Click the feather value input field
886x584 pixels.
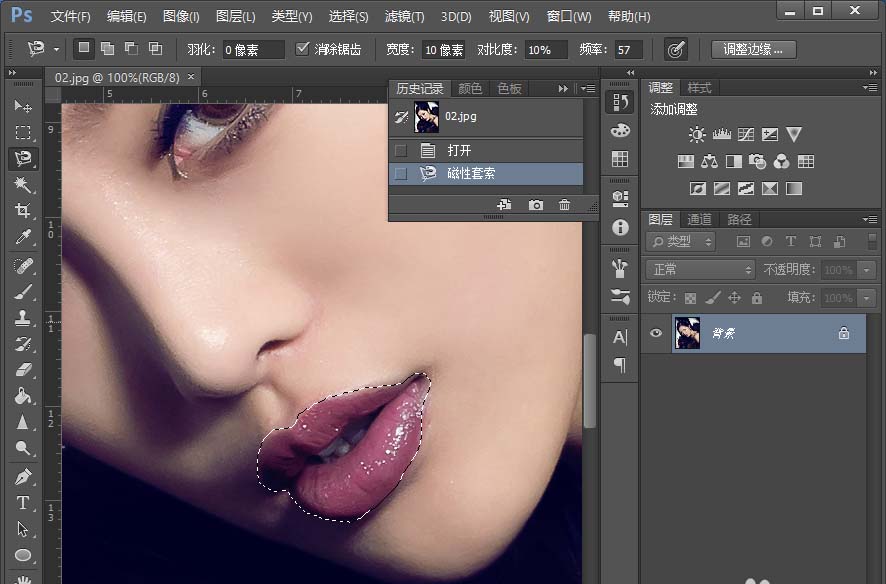click(x=252, y=50)
